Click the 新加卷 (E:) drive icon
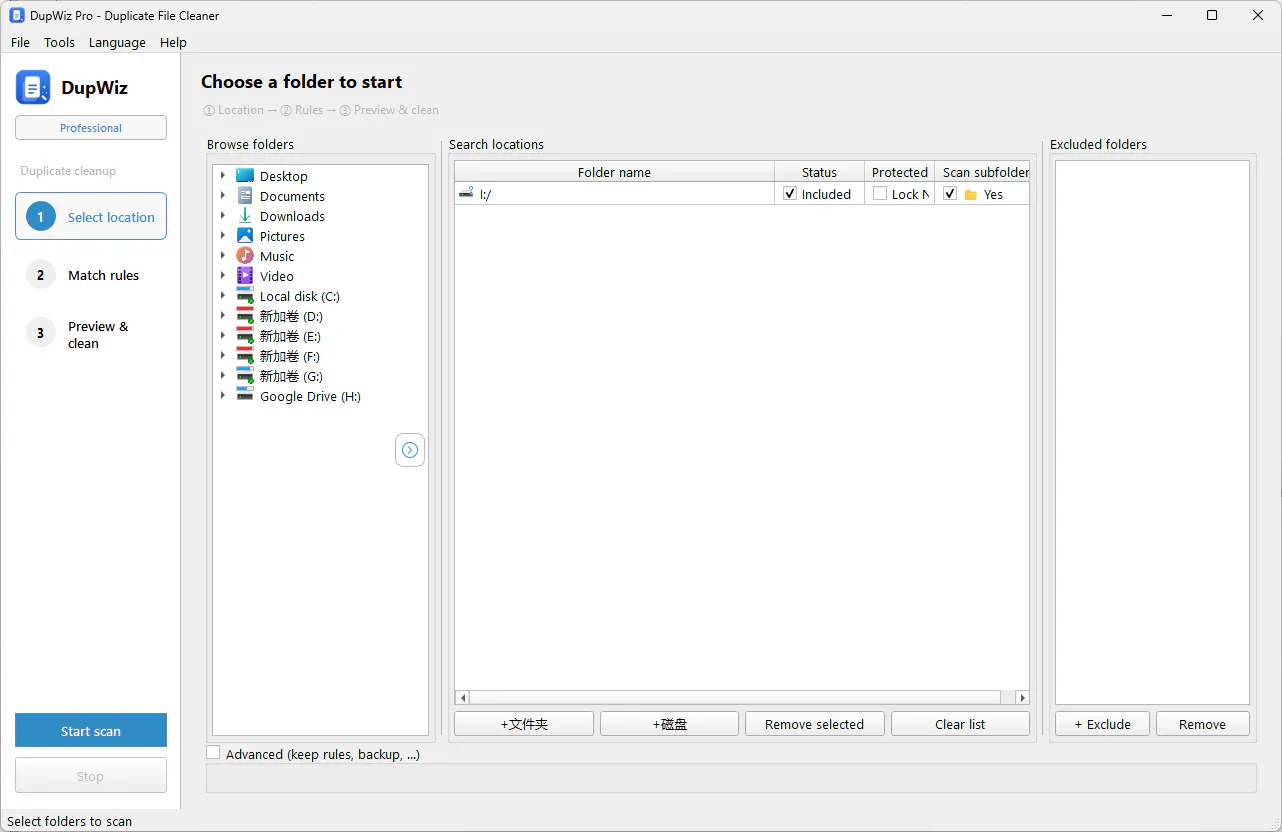This screenshot has width=1282, height=832. (245, 336)
